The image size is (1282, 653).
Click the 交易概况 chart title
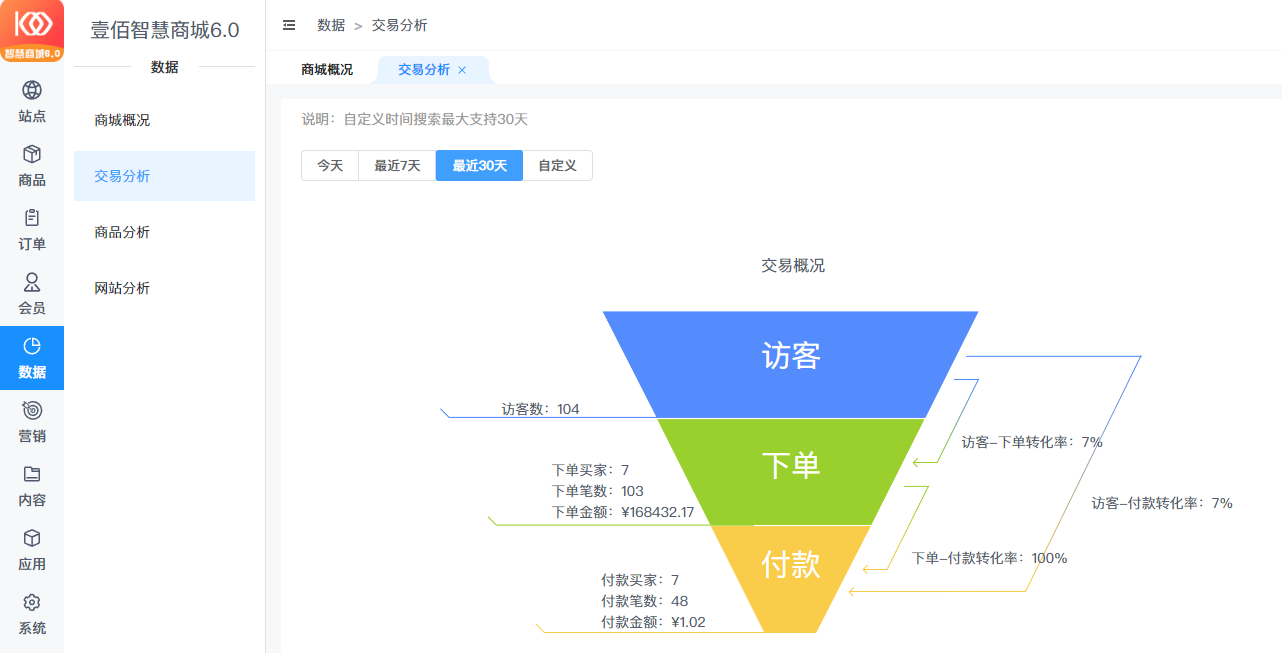tap(793, 266)
